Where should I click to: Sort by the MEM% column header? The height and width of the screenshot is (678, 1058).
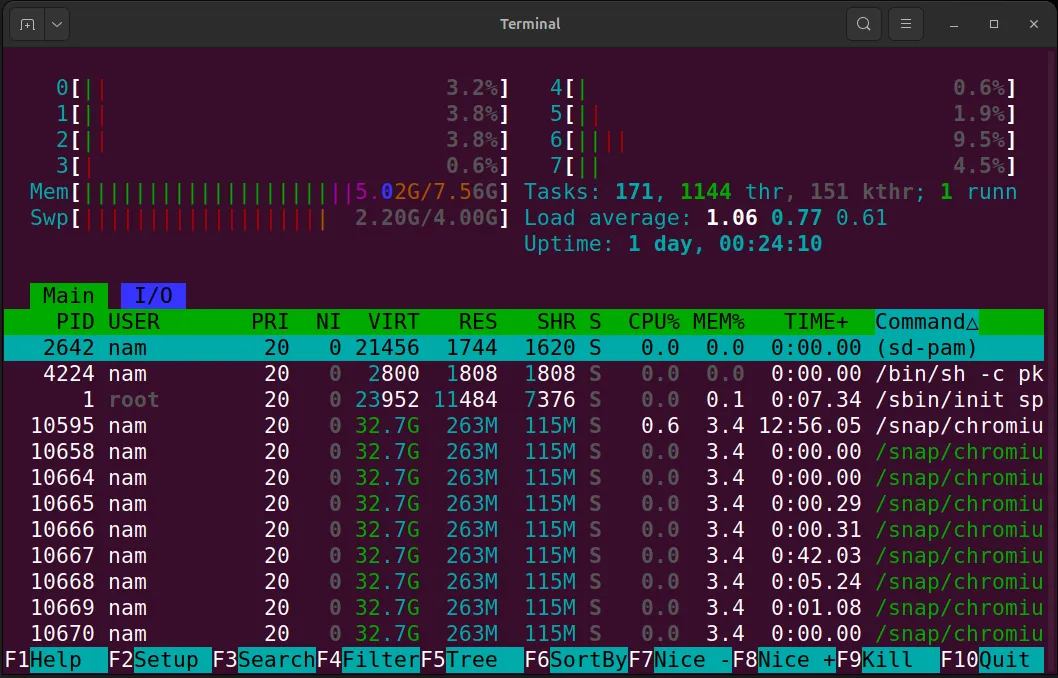pyautogui.click(x=719, y=322)
